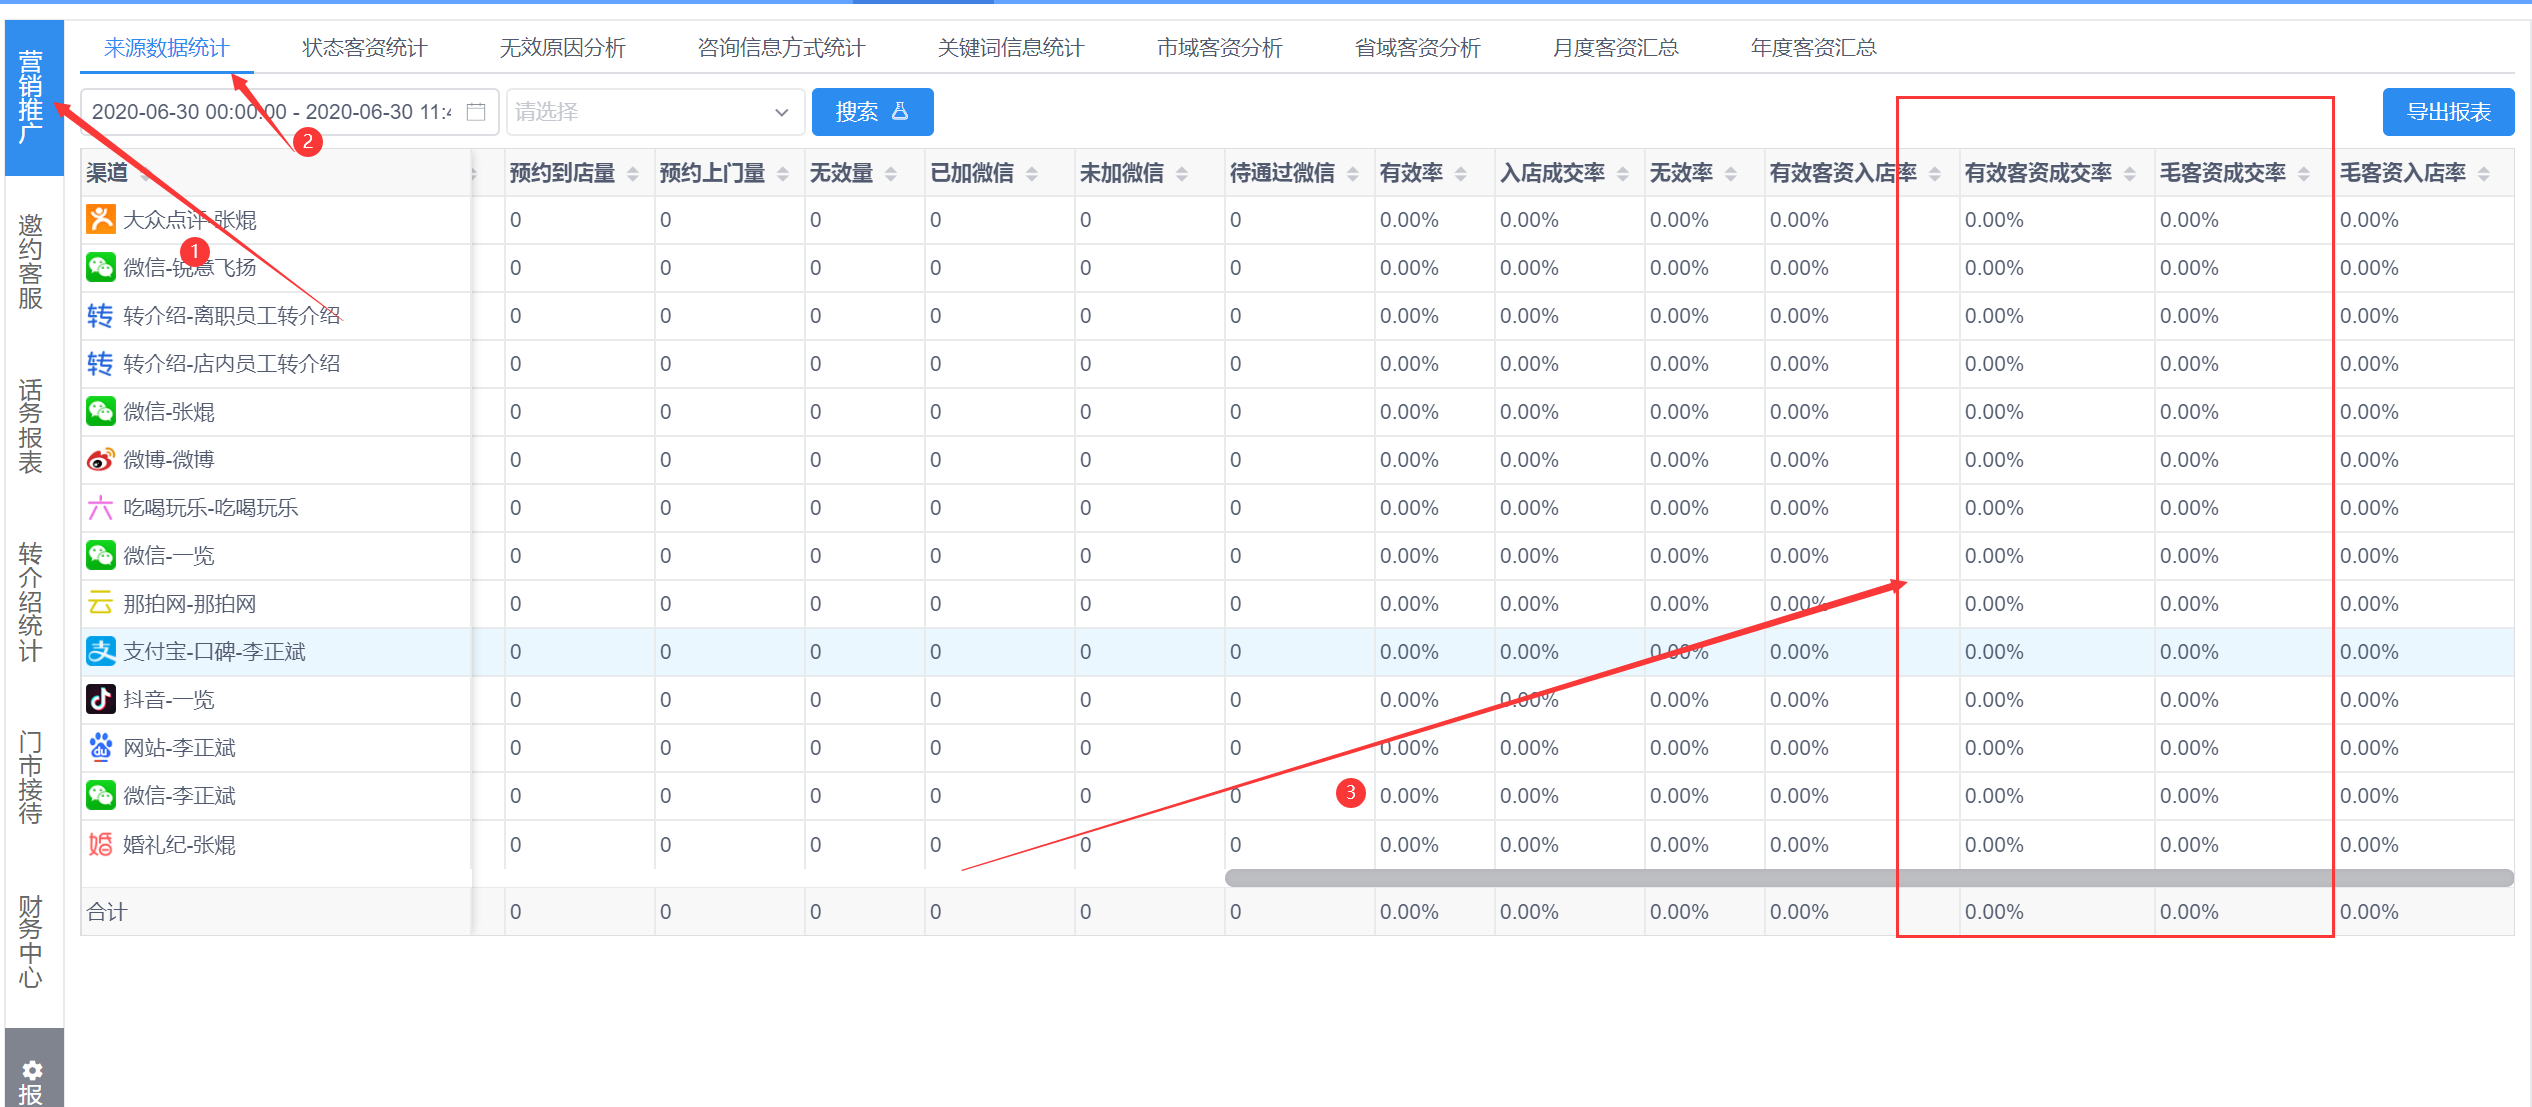Screen dimensions: 2532x1107
Task: Click the Dianping icon for 大众点评-张焜
Action: [100, 219]
